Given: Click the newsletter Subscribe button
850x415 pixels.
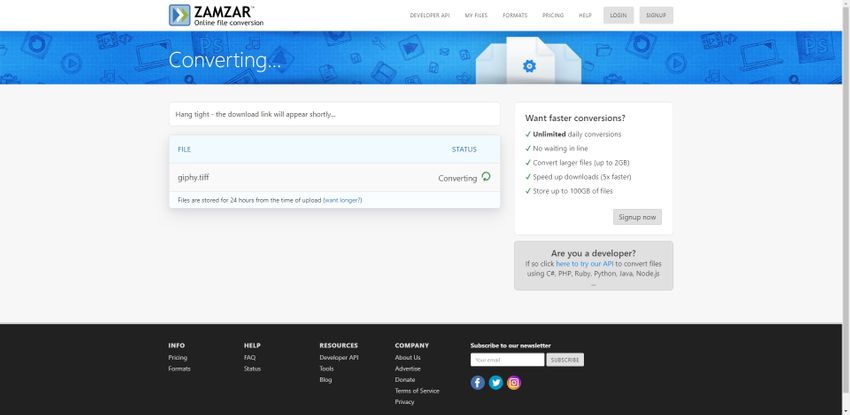Looking at the screenshot, I should [565, 360].
